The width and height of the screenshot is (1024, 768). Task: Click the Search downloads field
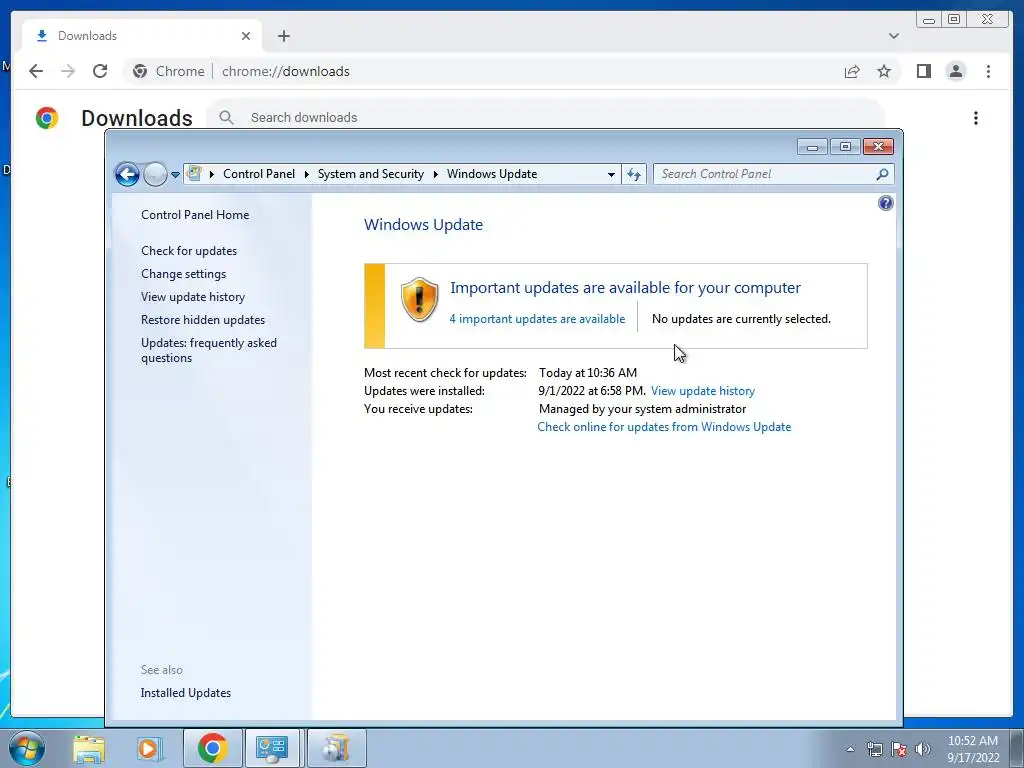pos(545,117)
